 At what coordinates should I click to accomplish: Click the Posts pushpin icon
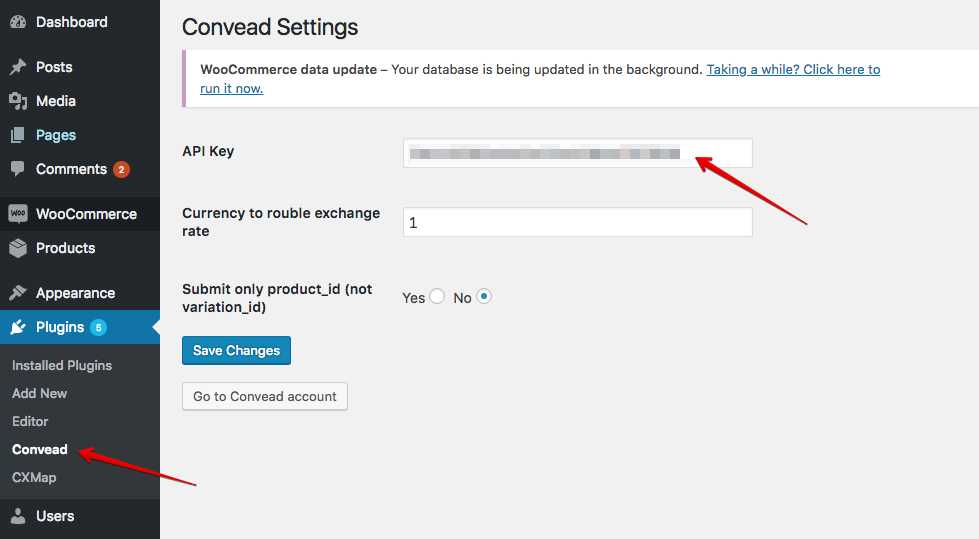[18, 67]
